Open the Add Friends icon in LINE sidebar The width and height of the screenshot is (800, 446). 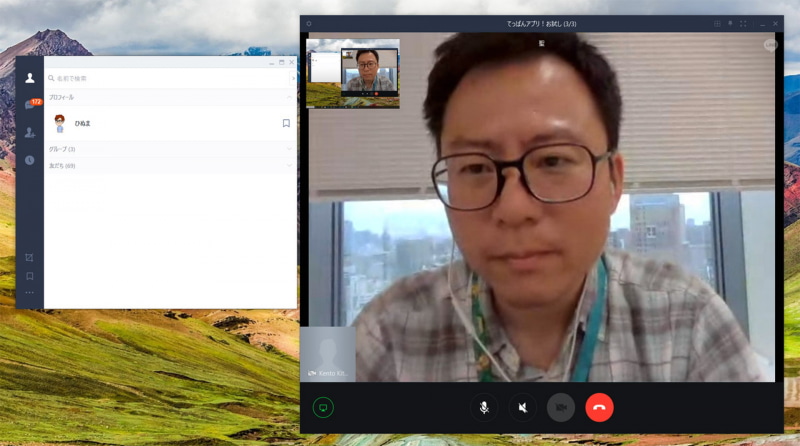pos(30,133)
